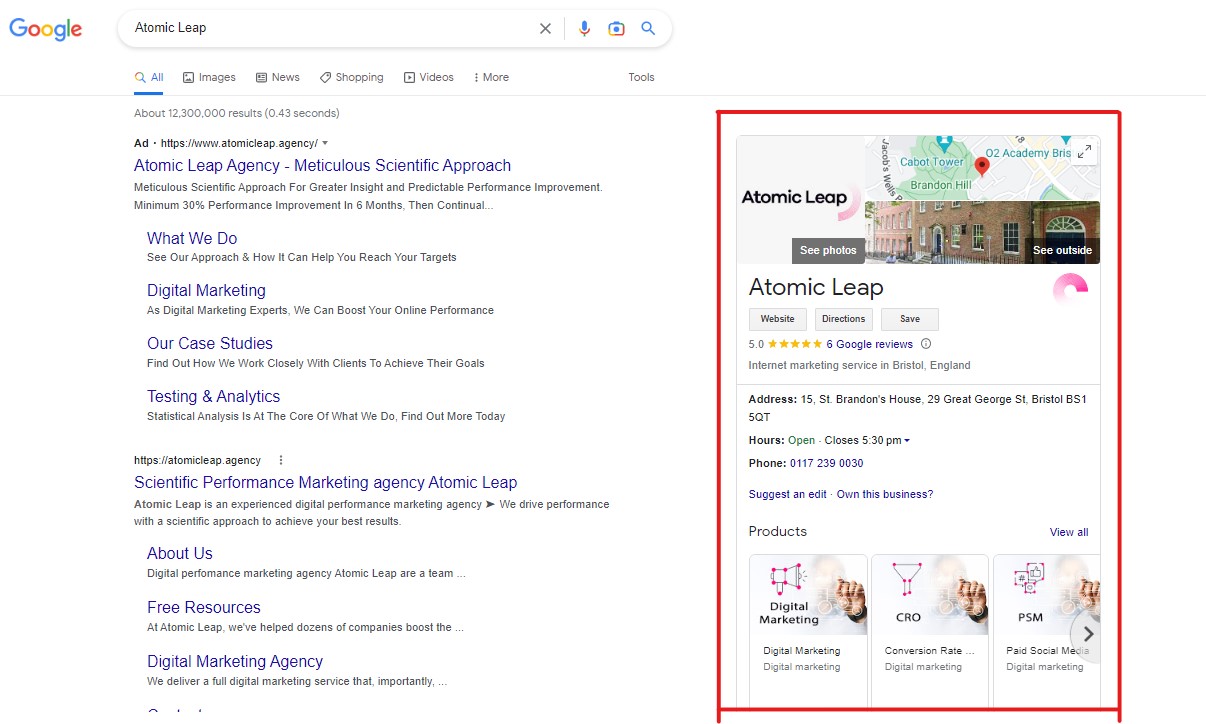Image resolution: width=1206 pixels, height=724 pixels.
Task: View all Atomic Leap products
Action: (1069, 532)
